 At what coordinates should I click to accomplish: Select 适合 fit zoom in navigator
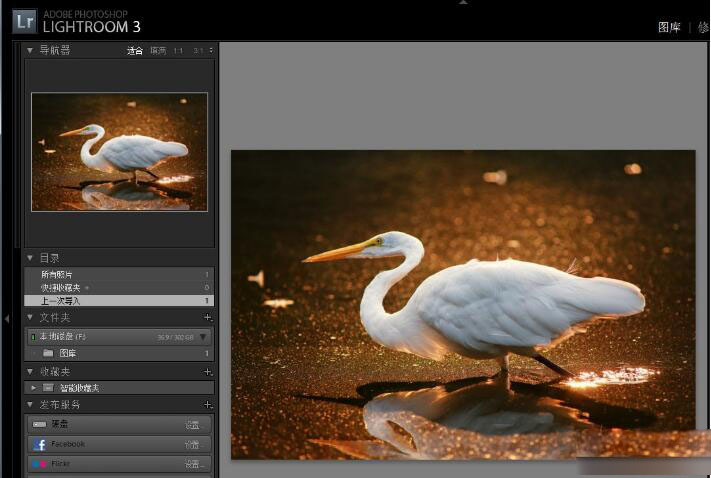click(135, 51)
